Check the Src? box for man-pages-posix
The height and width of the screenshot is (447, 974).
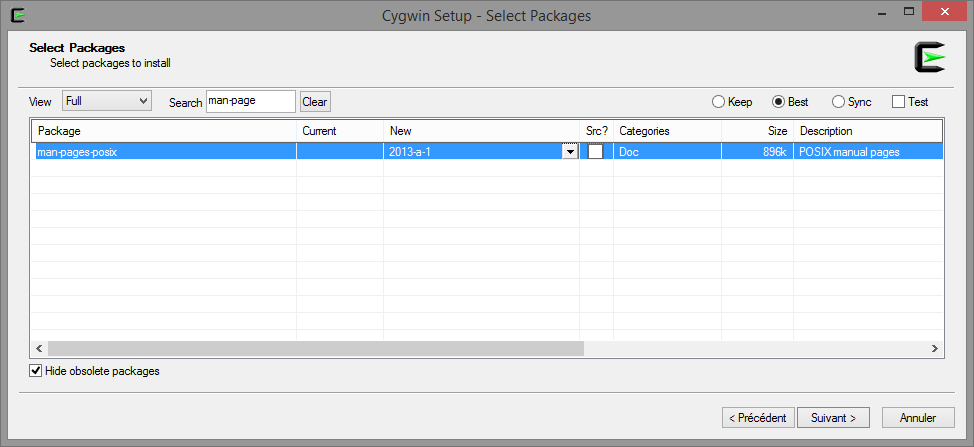coord(596,151)
